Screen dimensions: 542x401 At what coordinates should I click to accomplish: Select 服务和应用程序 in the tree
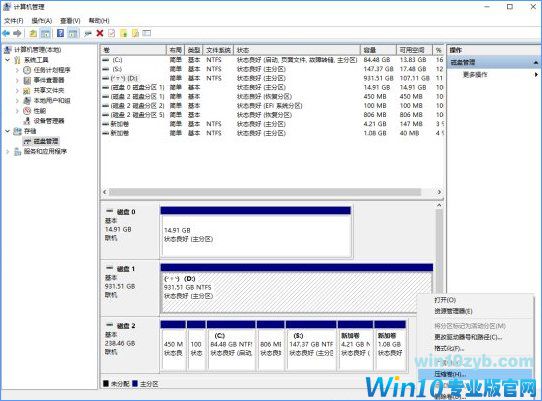[x=45, y=151]
